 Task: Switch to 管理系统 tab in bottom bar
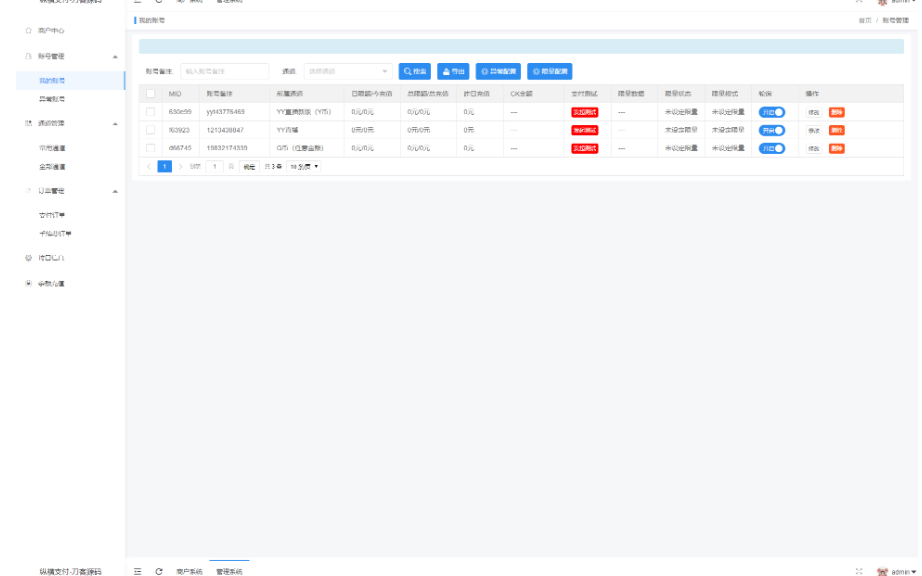[x=228, y=571]
